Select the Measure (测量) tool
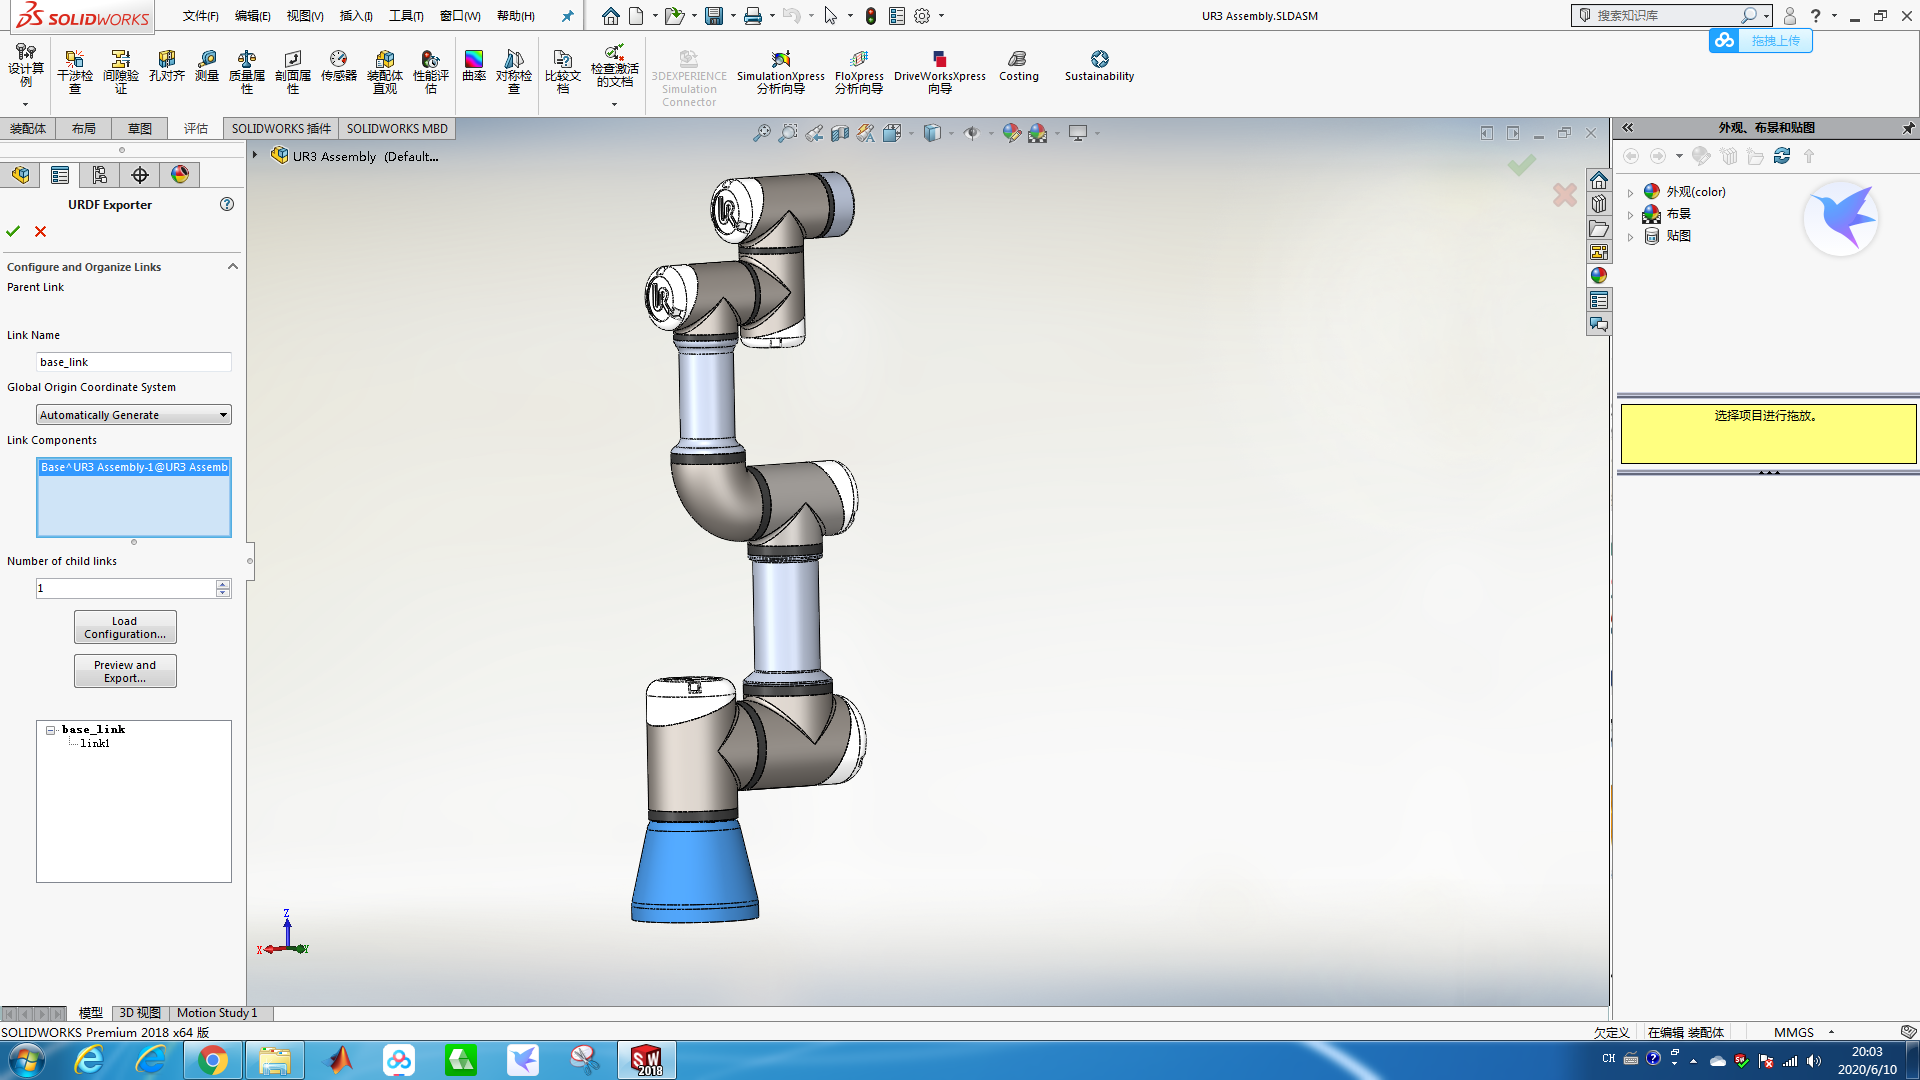 [x=207, y=66]
